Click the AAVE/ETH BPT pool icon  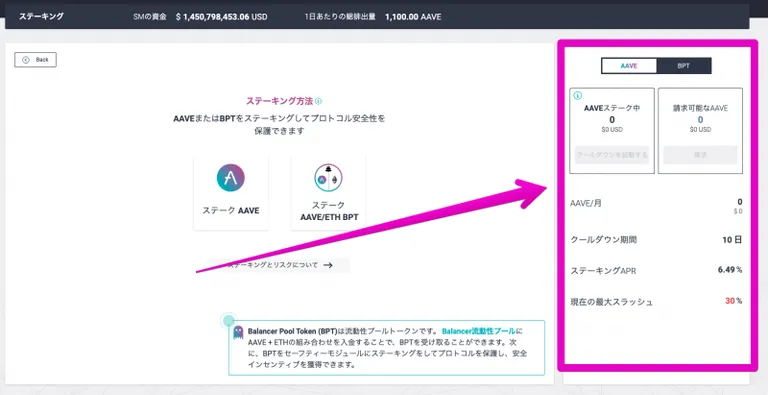[328, 177]
